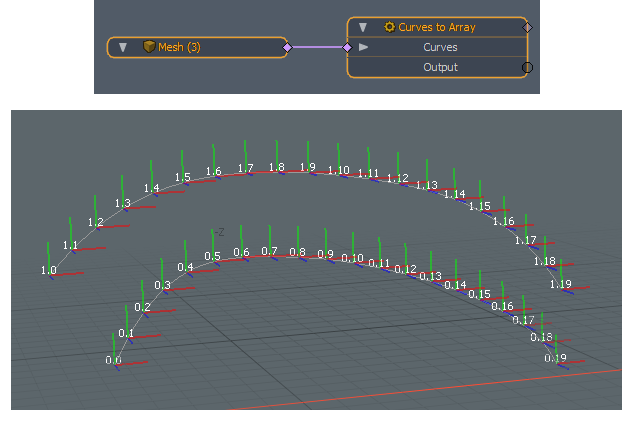Click the gear icon on Curves to Array

[x=390, y=27]
